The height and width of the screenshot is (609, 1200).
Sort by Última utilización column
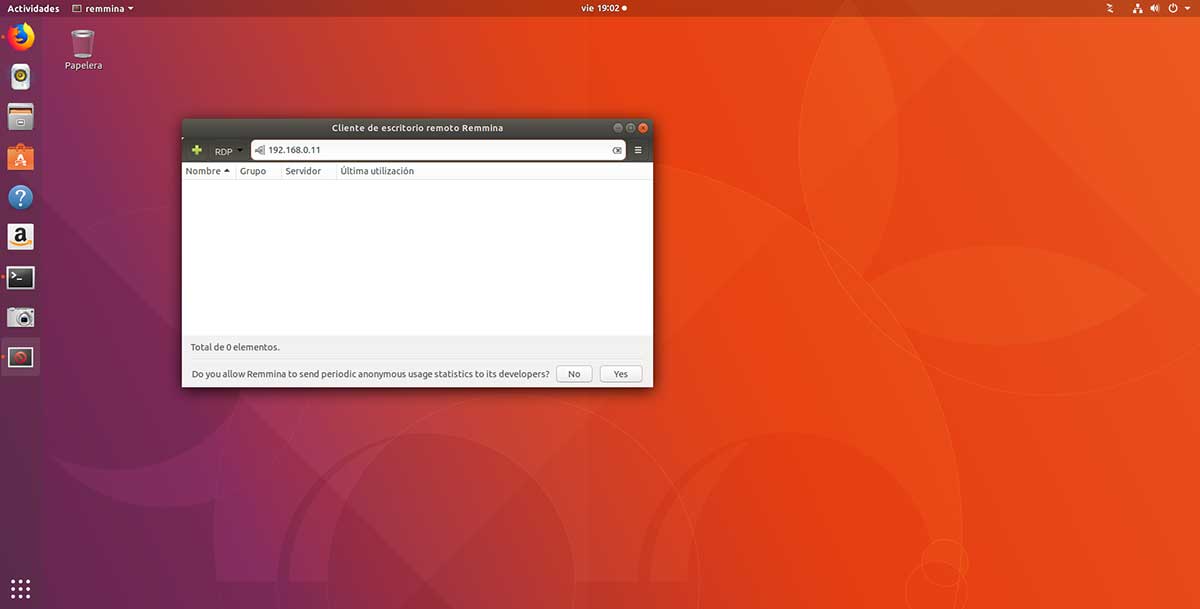377,171
